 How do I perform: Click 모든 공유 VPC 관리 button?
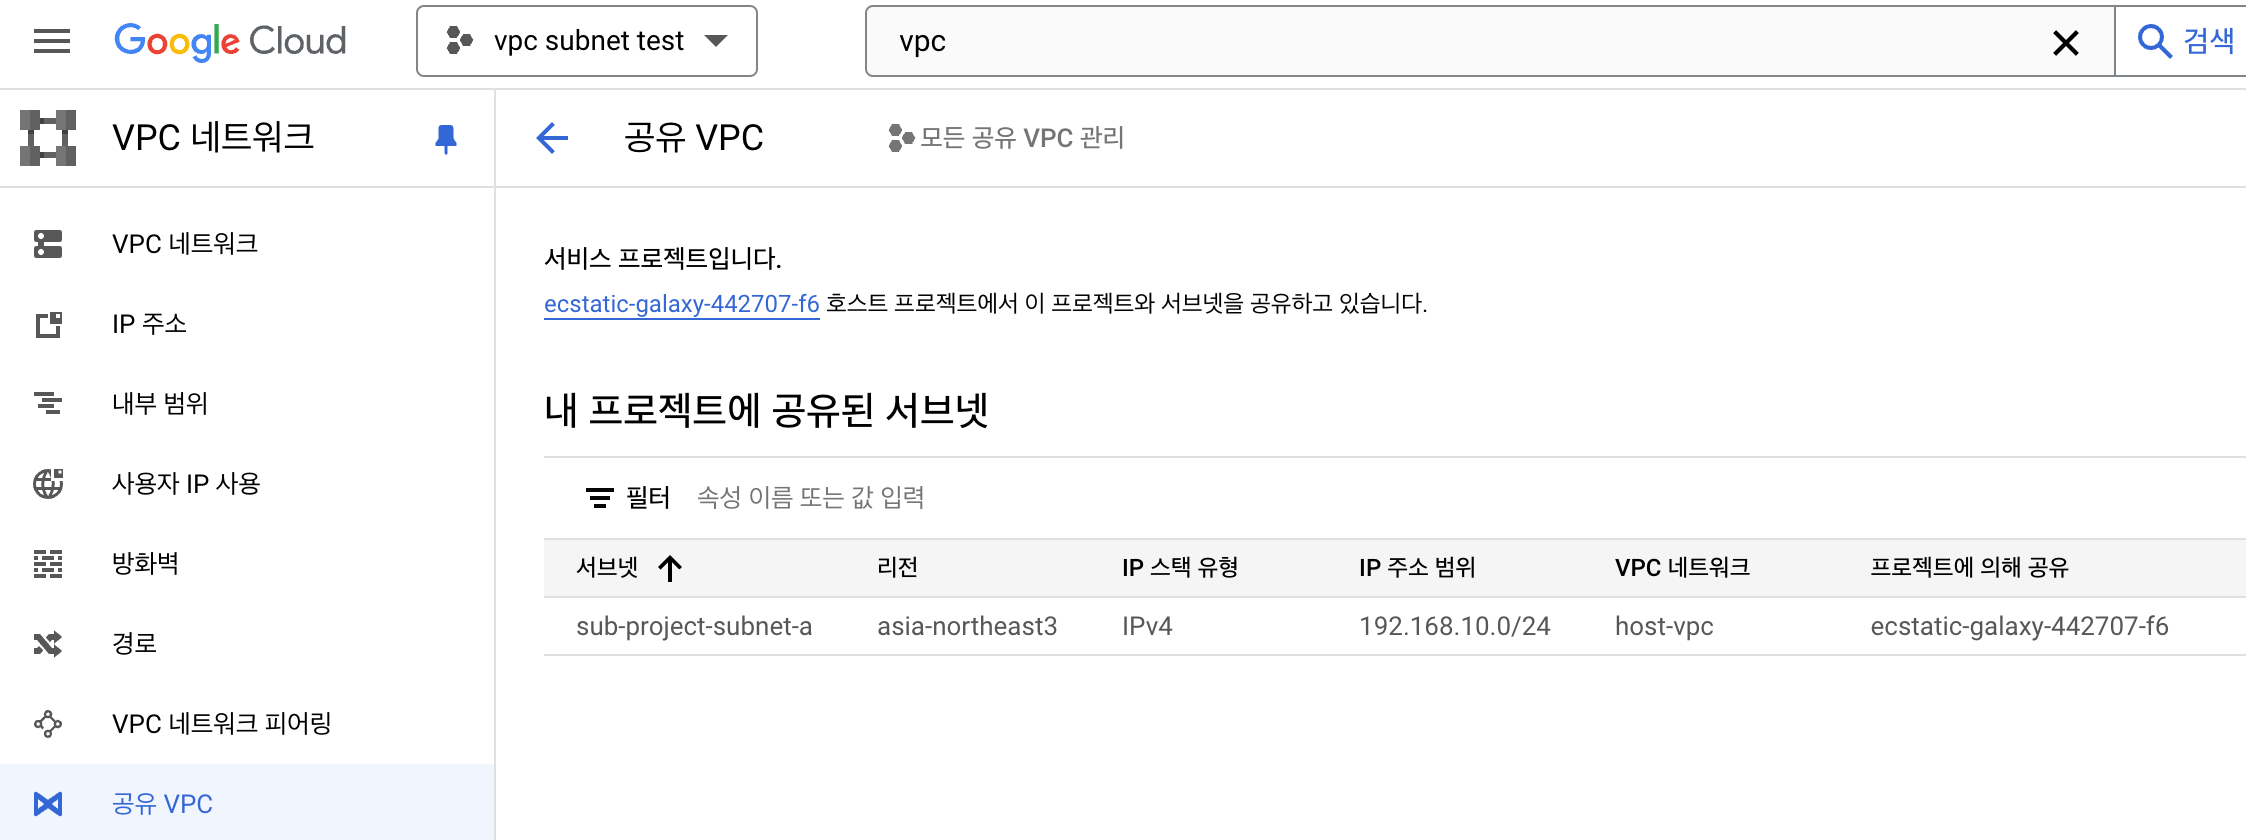coord(1006,138)
